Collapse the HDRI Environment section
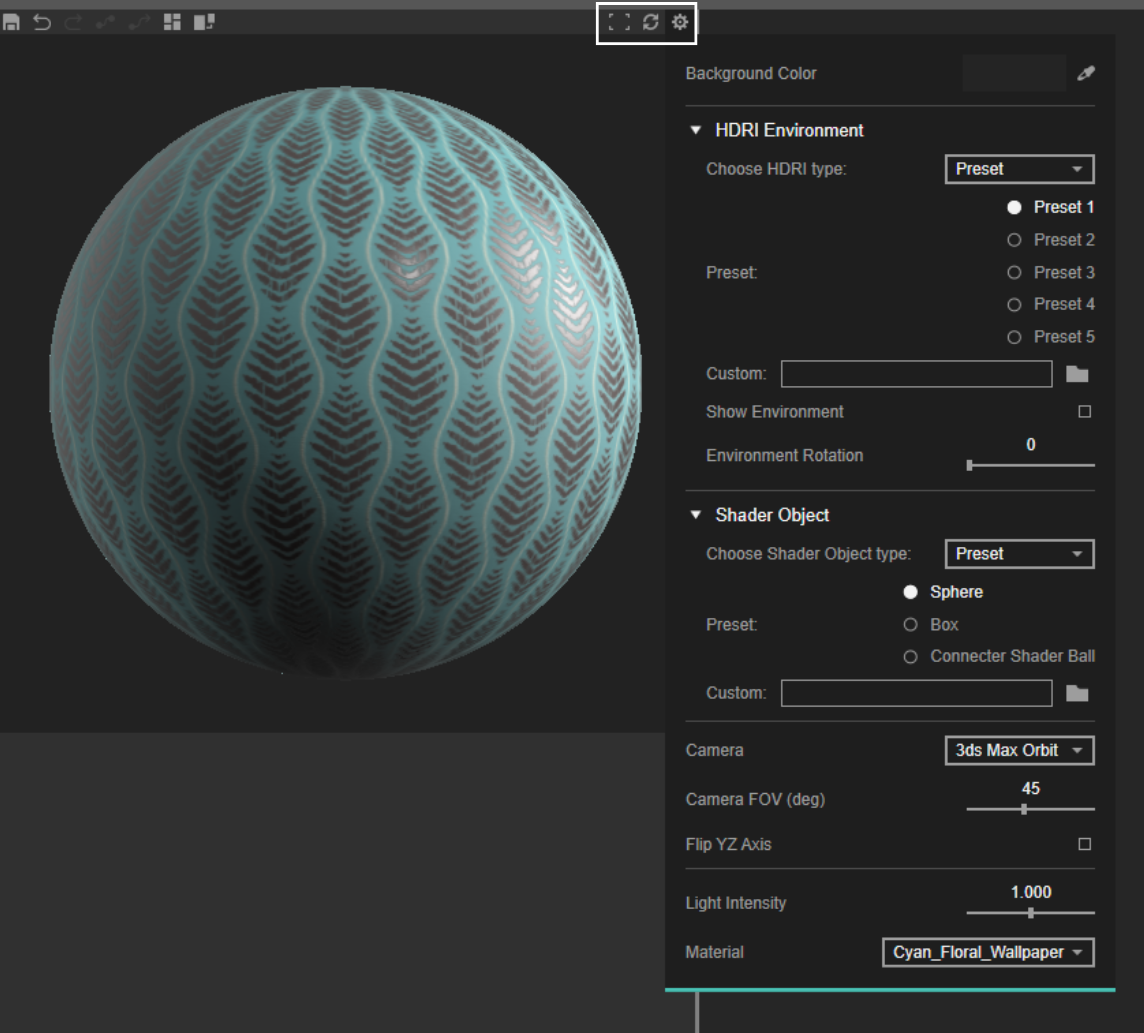 click(696, 130)
